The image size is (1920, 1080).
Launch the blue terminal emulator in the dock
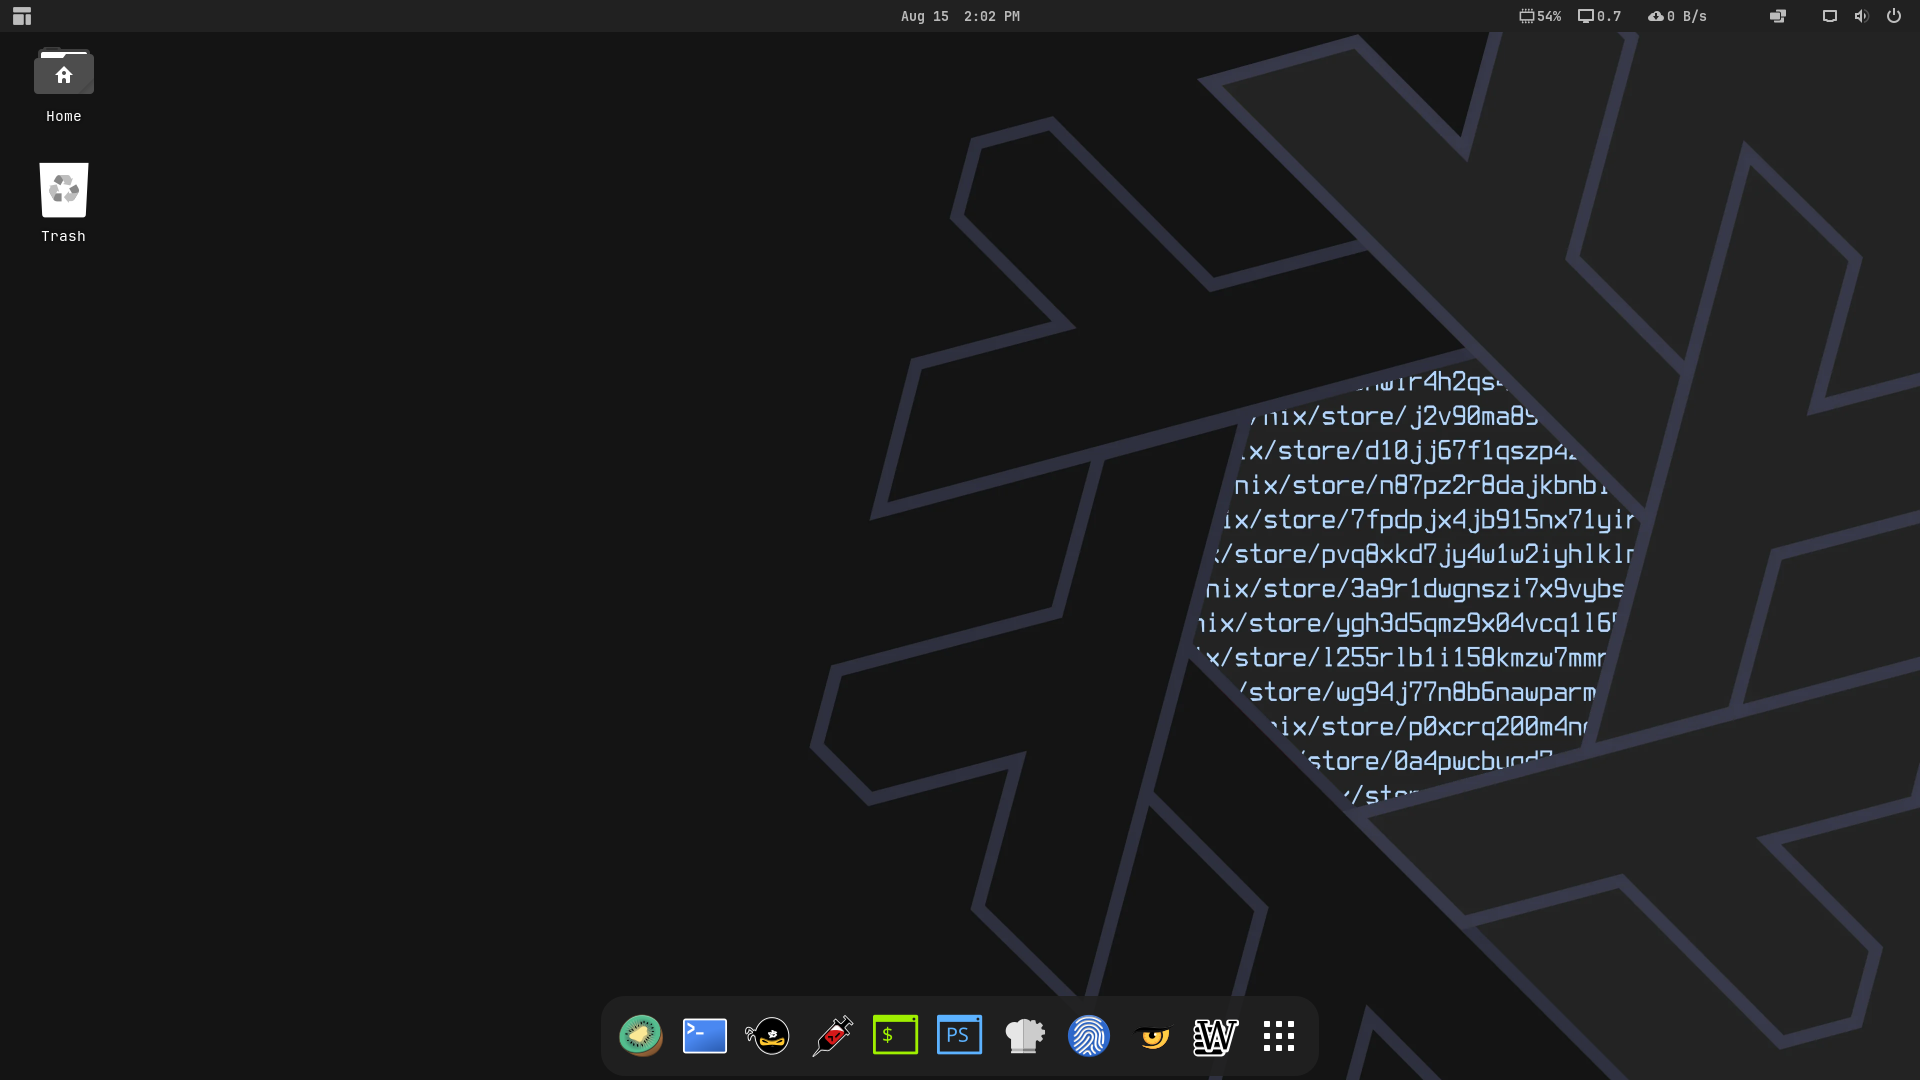point(704,1035)
